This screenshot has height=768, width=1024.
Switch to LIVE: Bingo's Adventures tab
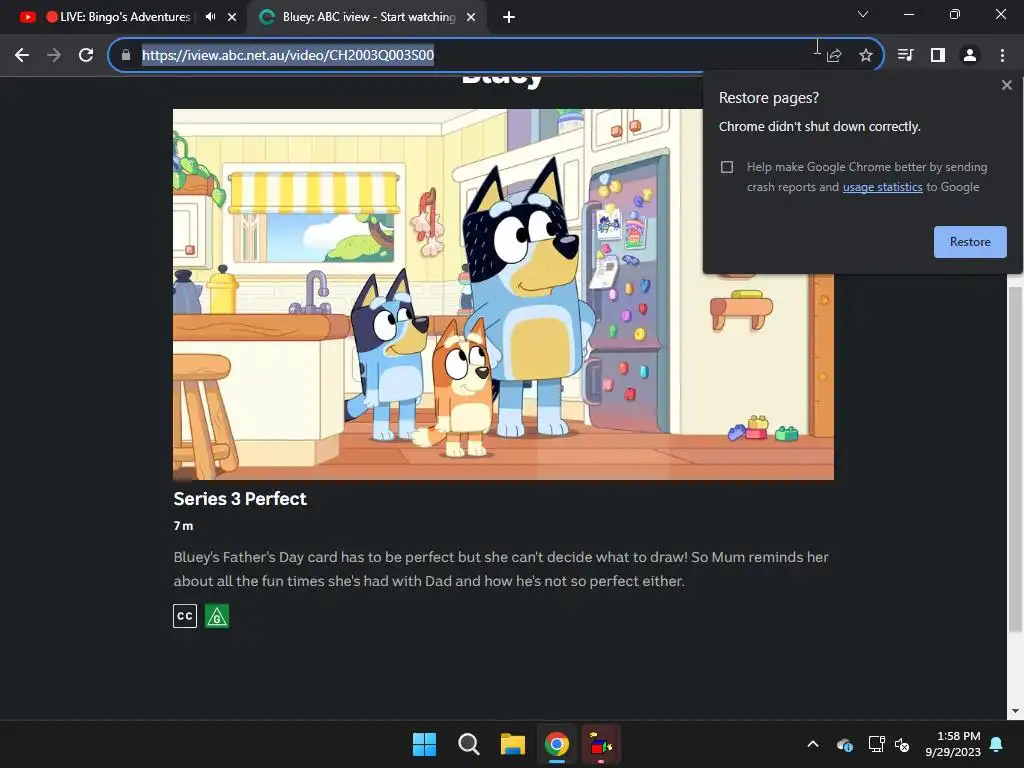124,17
